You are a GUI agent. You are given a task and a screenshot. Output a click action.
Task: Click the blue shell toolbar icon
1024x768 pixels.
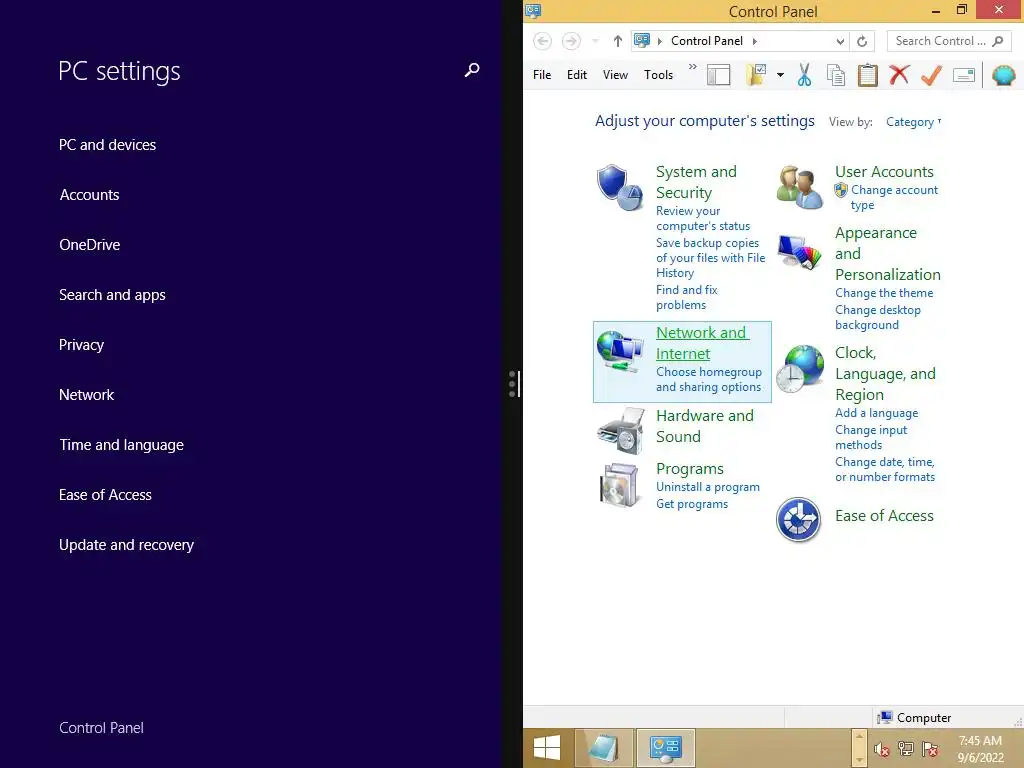coord(1003,75)
